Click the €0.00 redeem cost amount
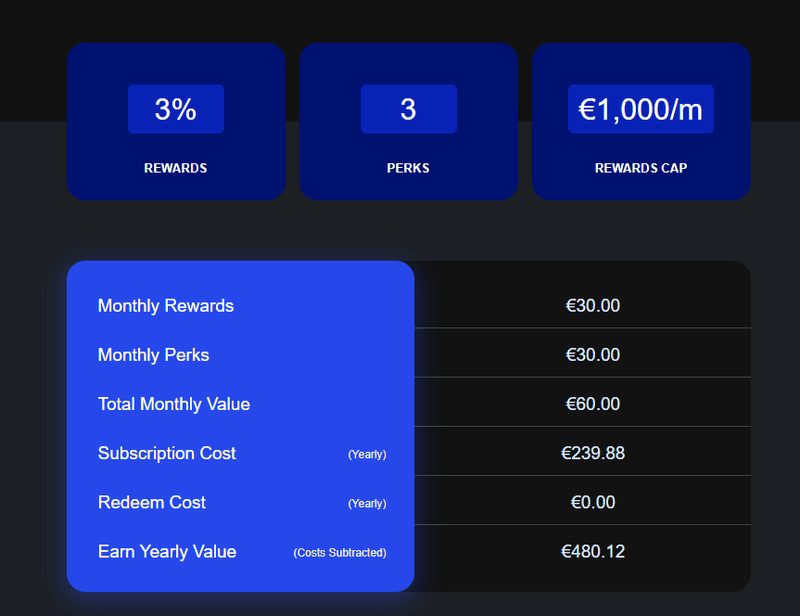This screenshot has width=800, height=616. [x=593, y=502]
